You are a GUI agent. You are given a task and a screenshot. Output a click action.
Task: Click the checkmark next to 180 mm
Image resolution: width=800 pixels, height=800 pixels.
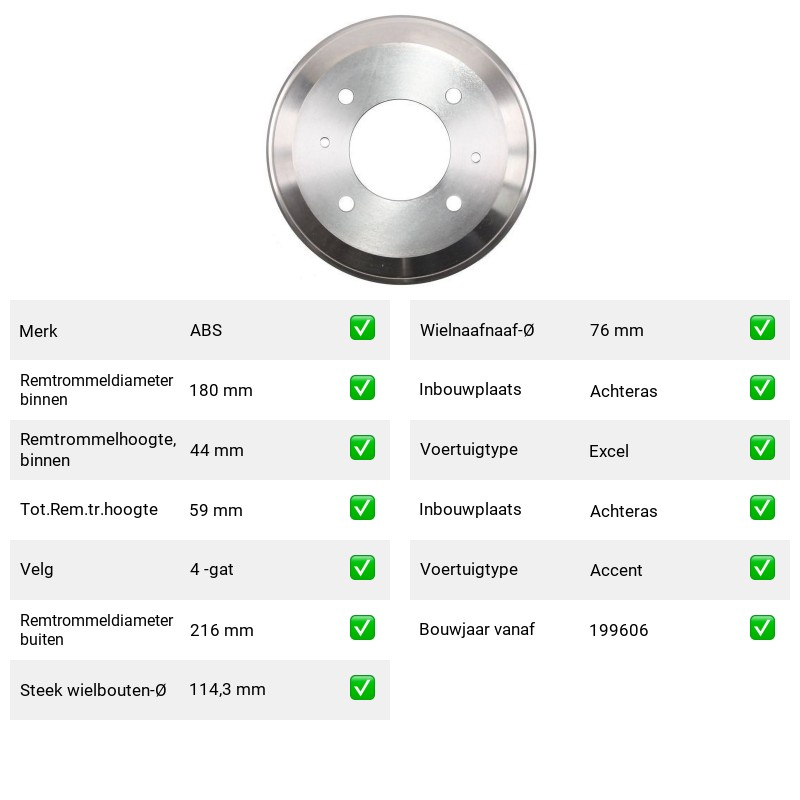(x=362, y=388)
